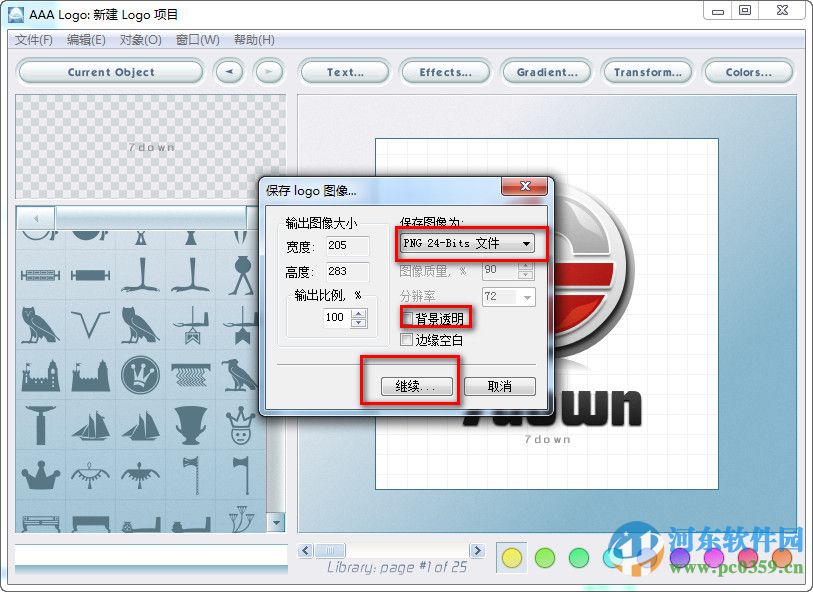
Task: Select the crowned king face shape
Action: click(239, 425)
